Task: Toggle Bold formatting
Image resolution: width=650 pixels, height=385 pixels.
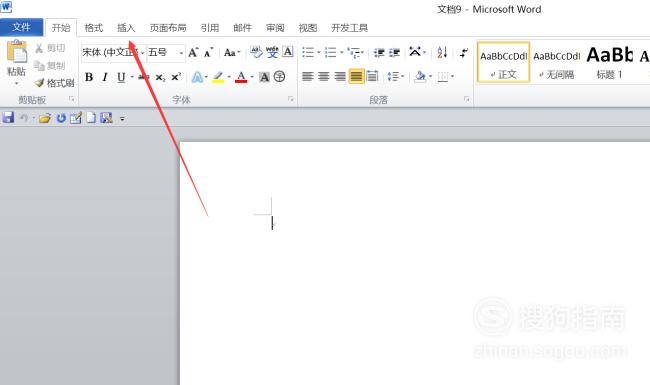Action: pyautogui.click(x=89, y=77)
